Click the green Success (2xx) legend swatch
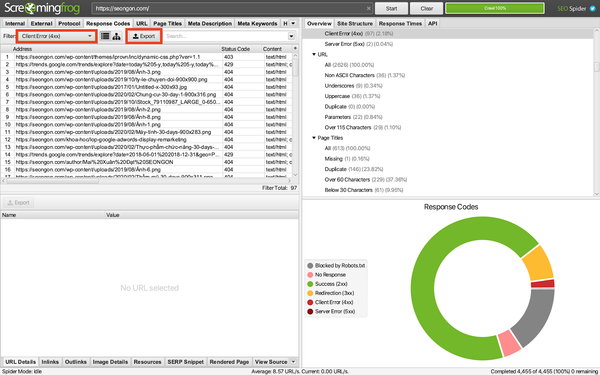600x375 pixels. (310, 284)
